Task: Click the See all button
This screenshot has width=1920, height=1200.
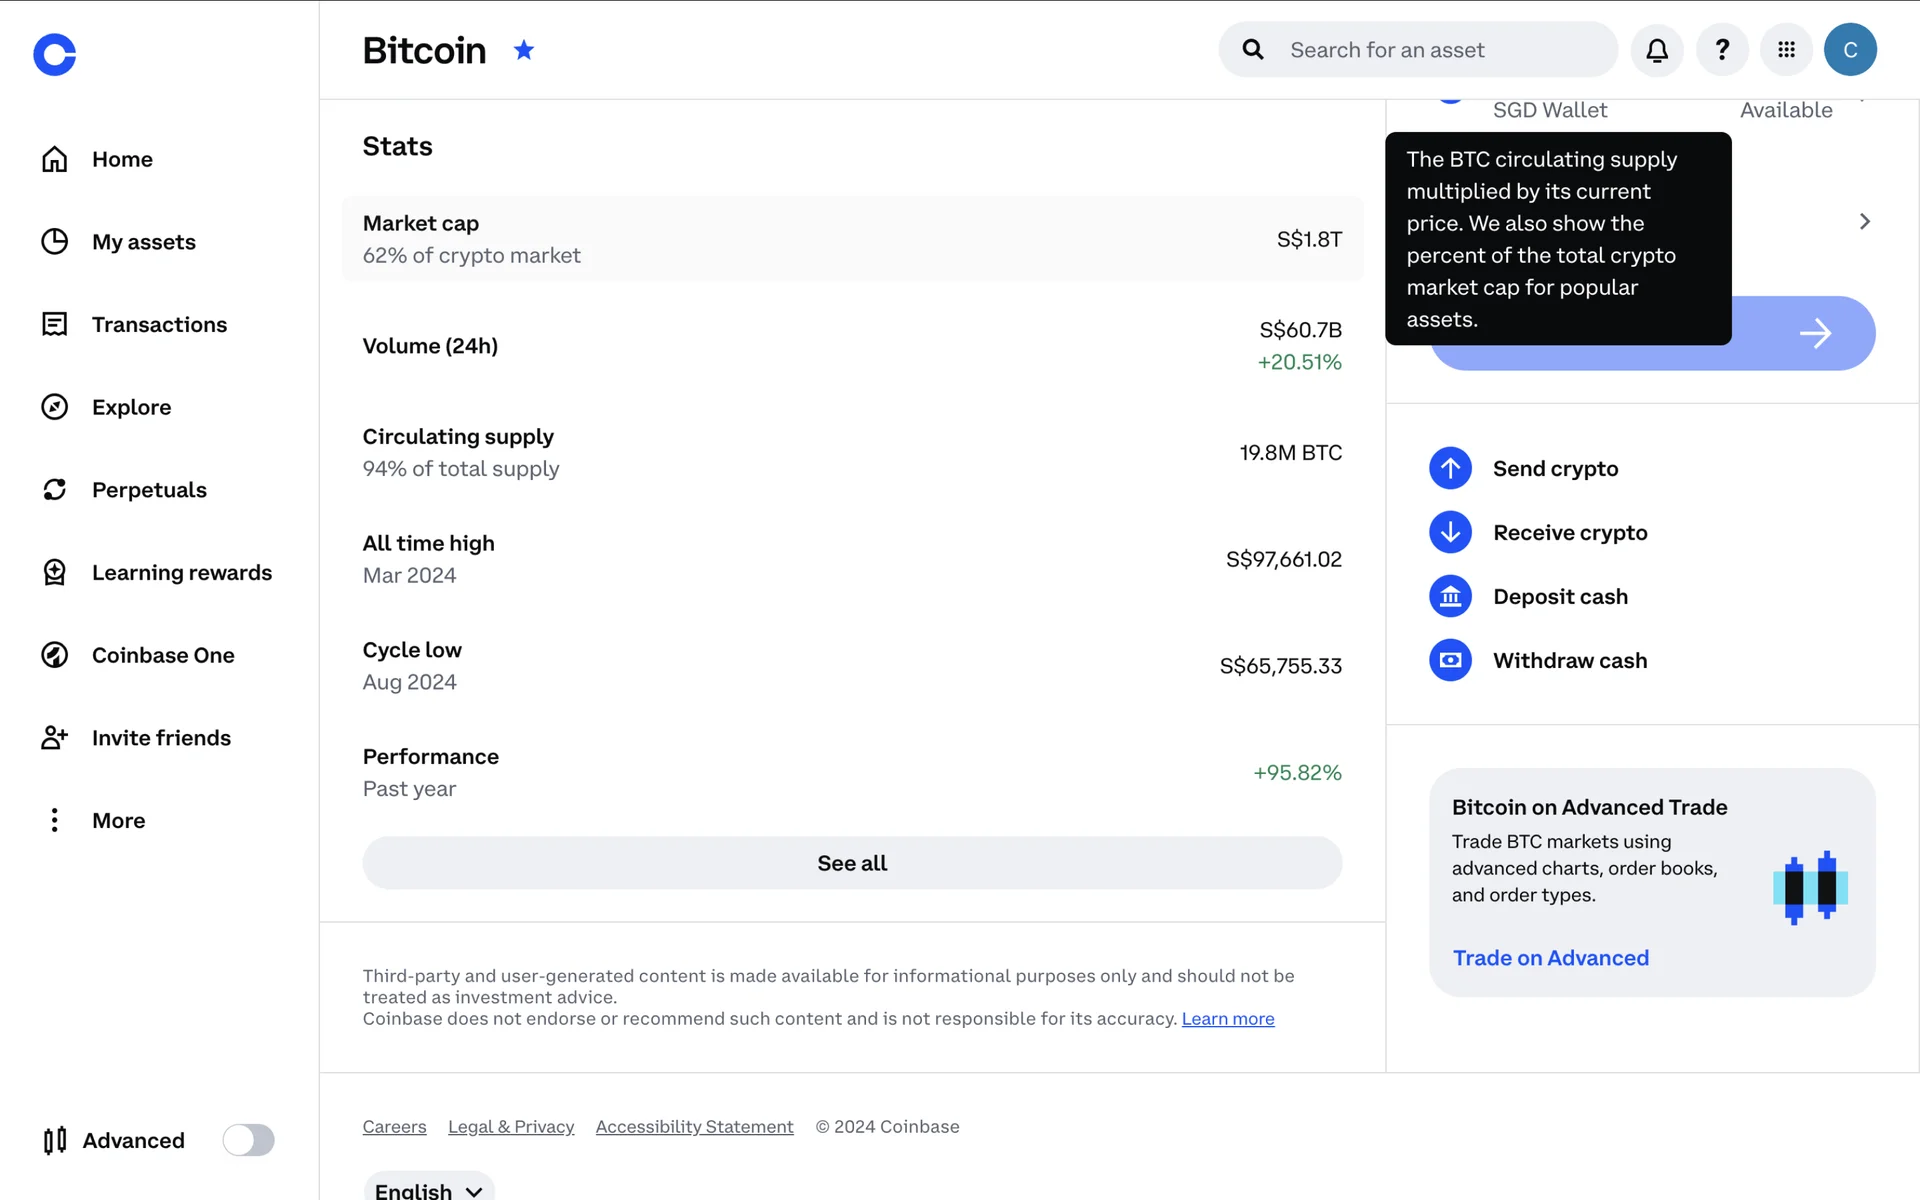Action: [x=851, y=862]
